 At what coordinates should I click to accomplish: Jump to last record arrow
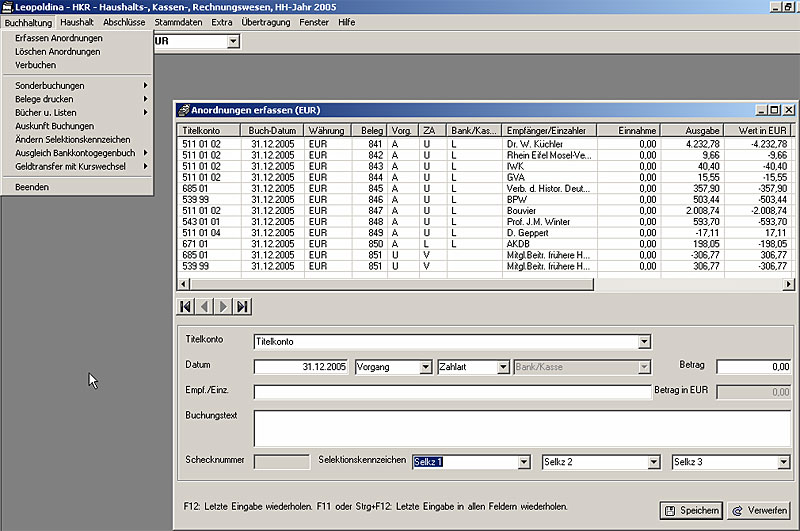click(x=243, y=306)
